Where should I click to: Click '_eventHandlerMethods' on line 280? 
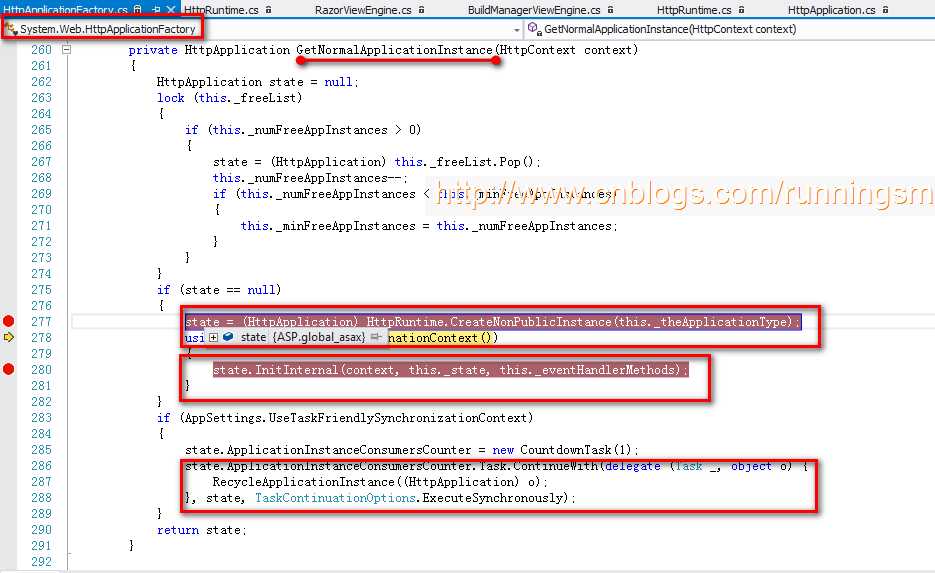(x=607, y=370)
